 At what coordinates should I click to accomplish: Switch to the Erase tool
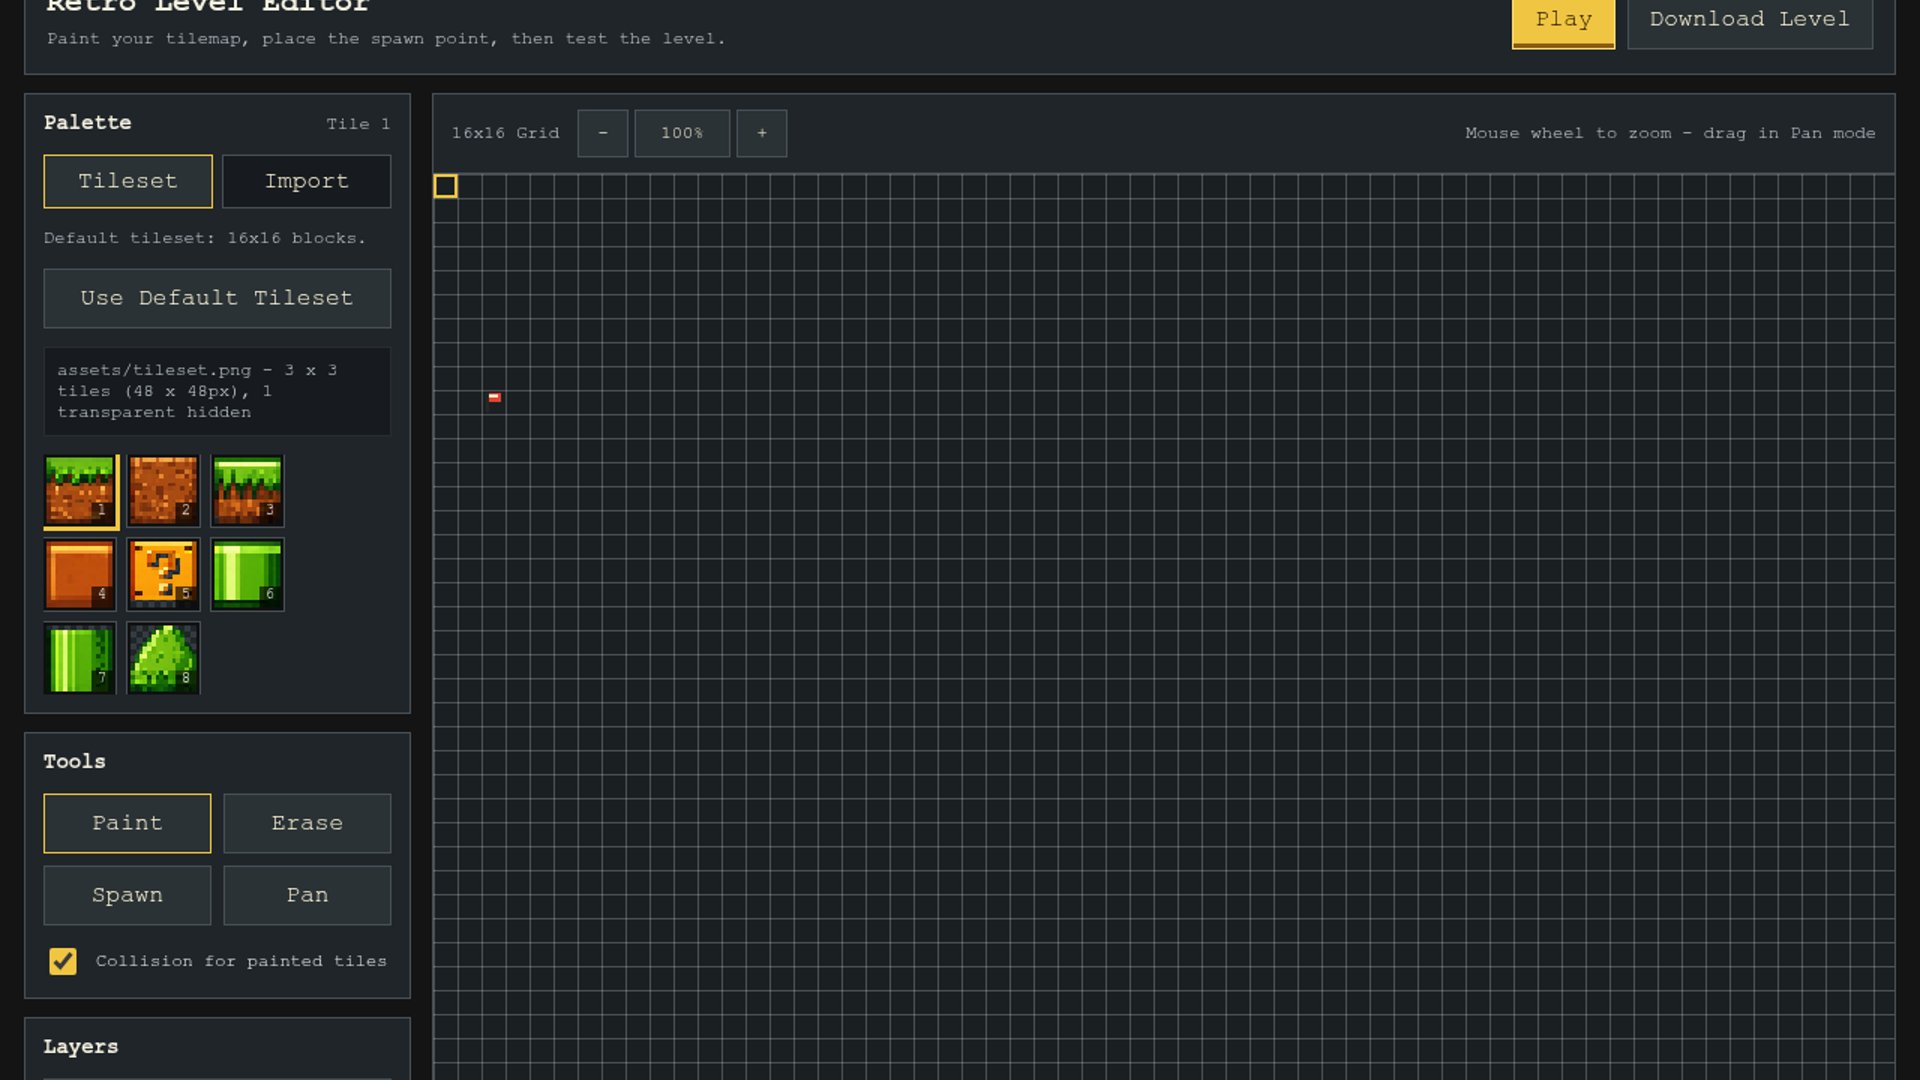coord(307,823)
